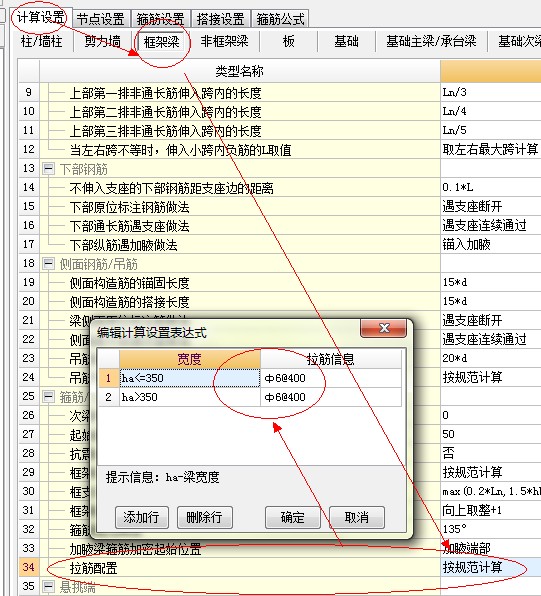Click the 135° value cell in row 32
The image size is (541, 596).
coord(491,529)
